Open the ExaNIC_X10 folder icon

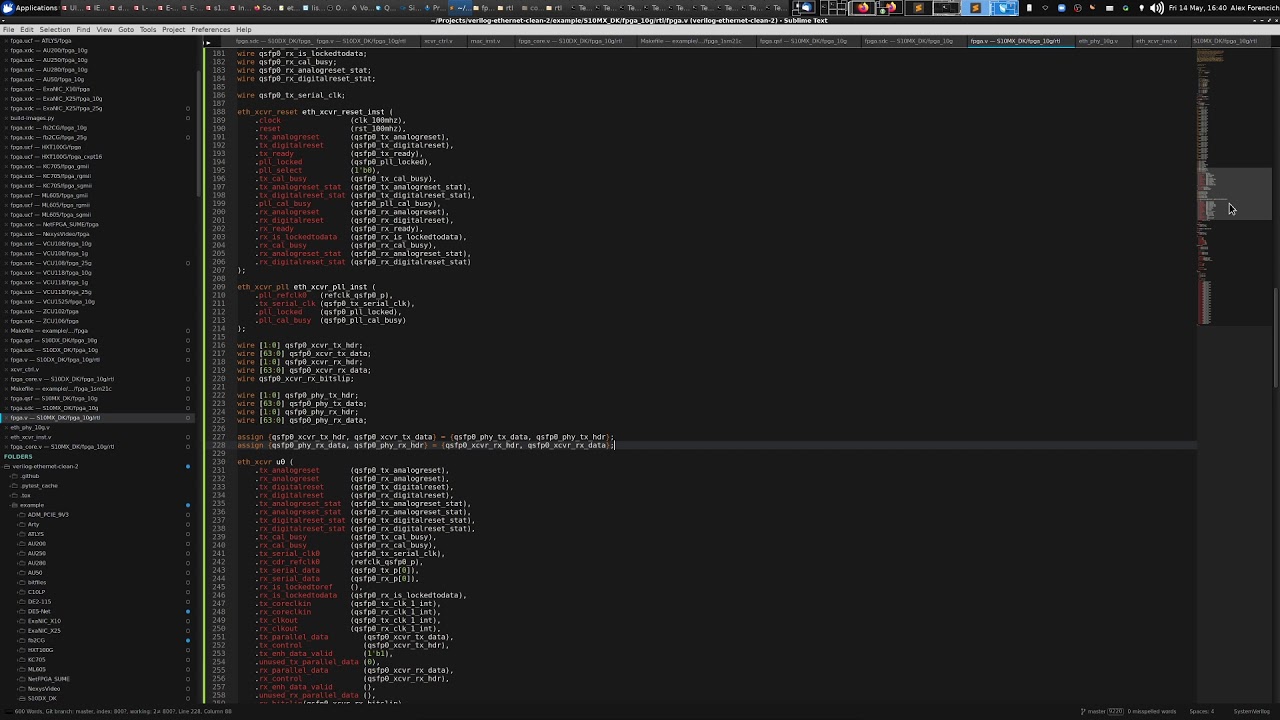pos(22,621)
